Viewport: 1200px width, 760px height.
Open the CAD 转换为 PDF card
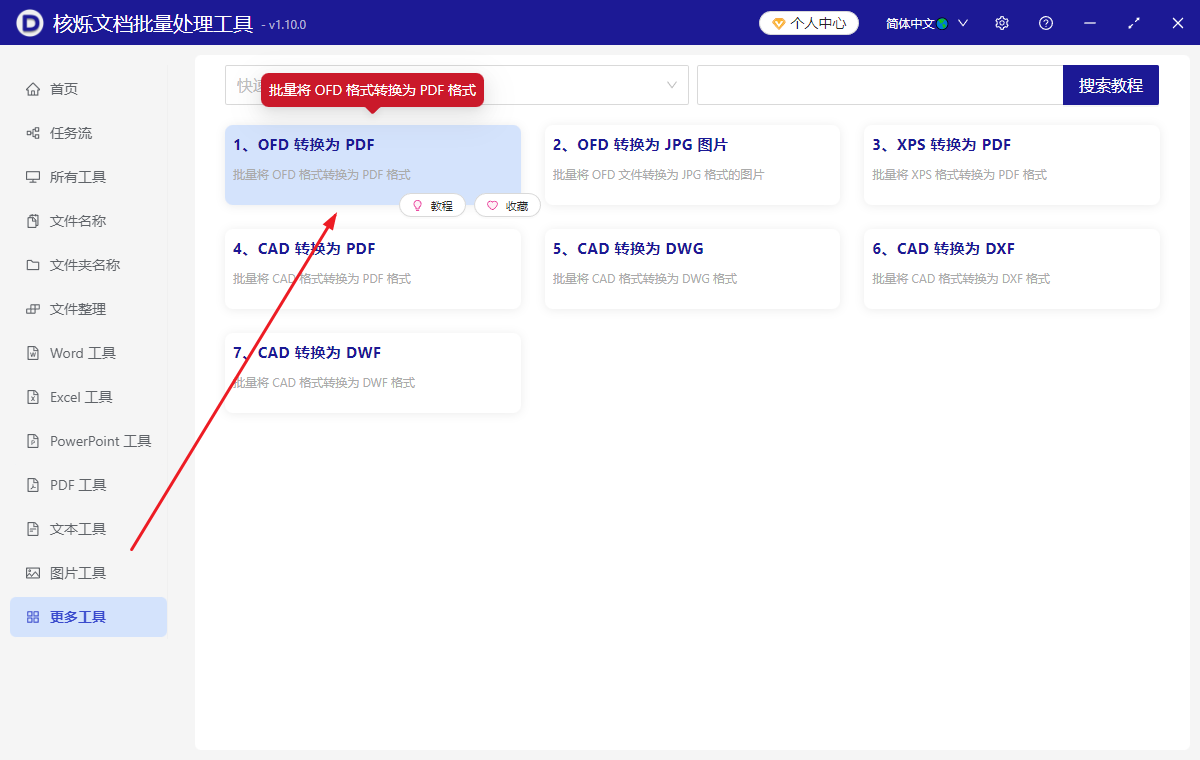[373, 269]
